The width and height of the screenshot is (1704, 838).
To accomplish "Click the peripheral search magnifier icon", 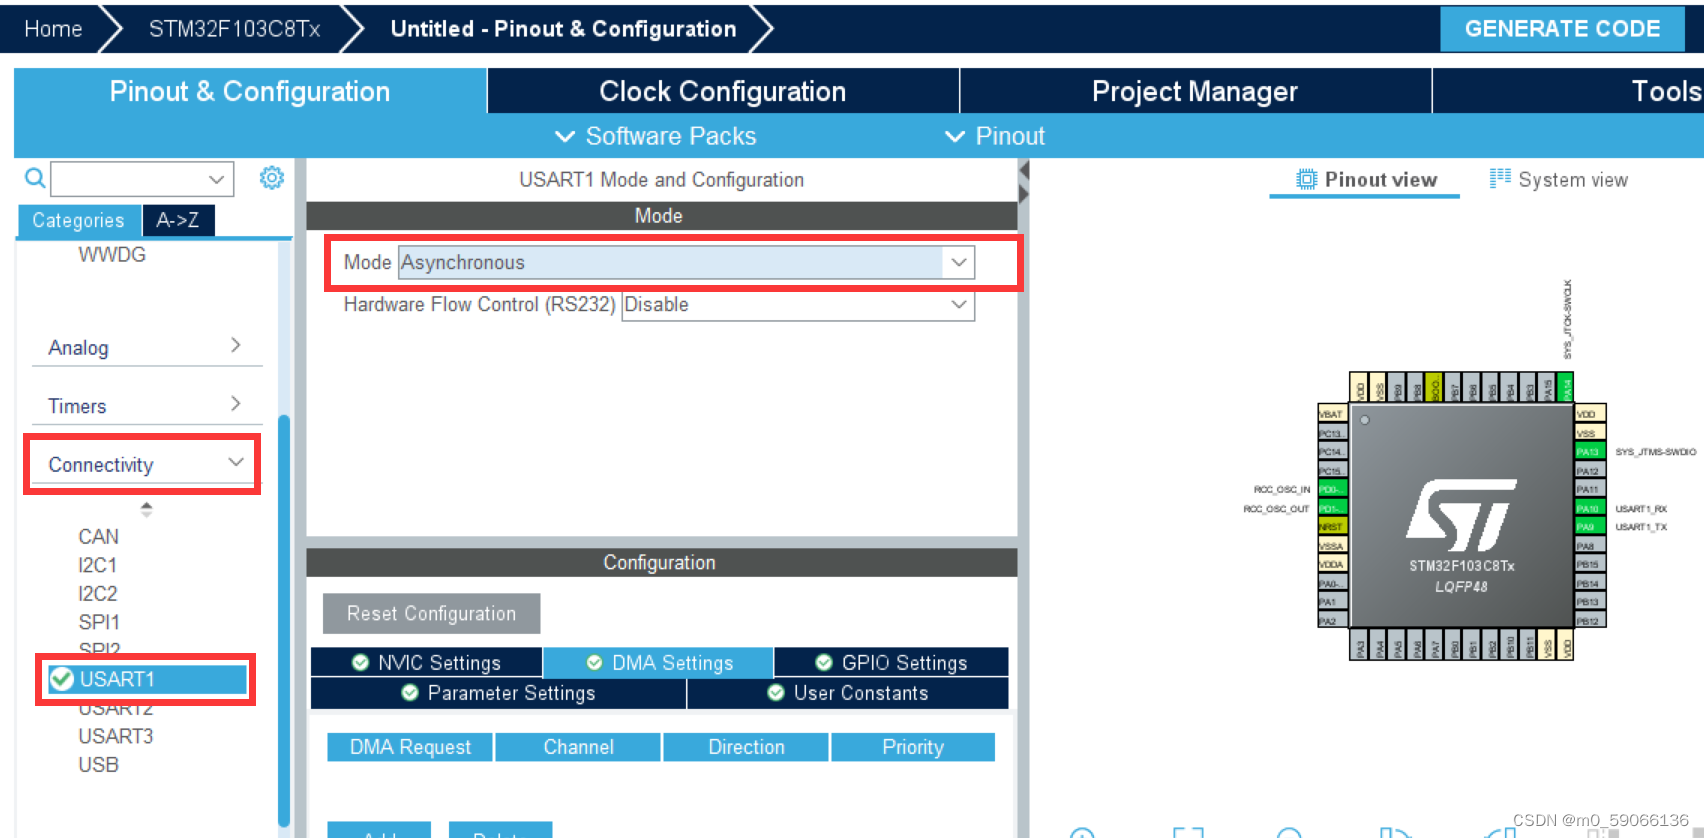I will pyautogui.click(x=35, y=178).
